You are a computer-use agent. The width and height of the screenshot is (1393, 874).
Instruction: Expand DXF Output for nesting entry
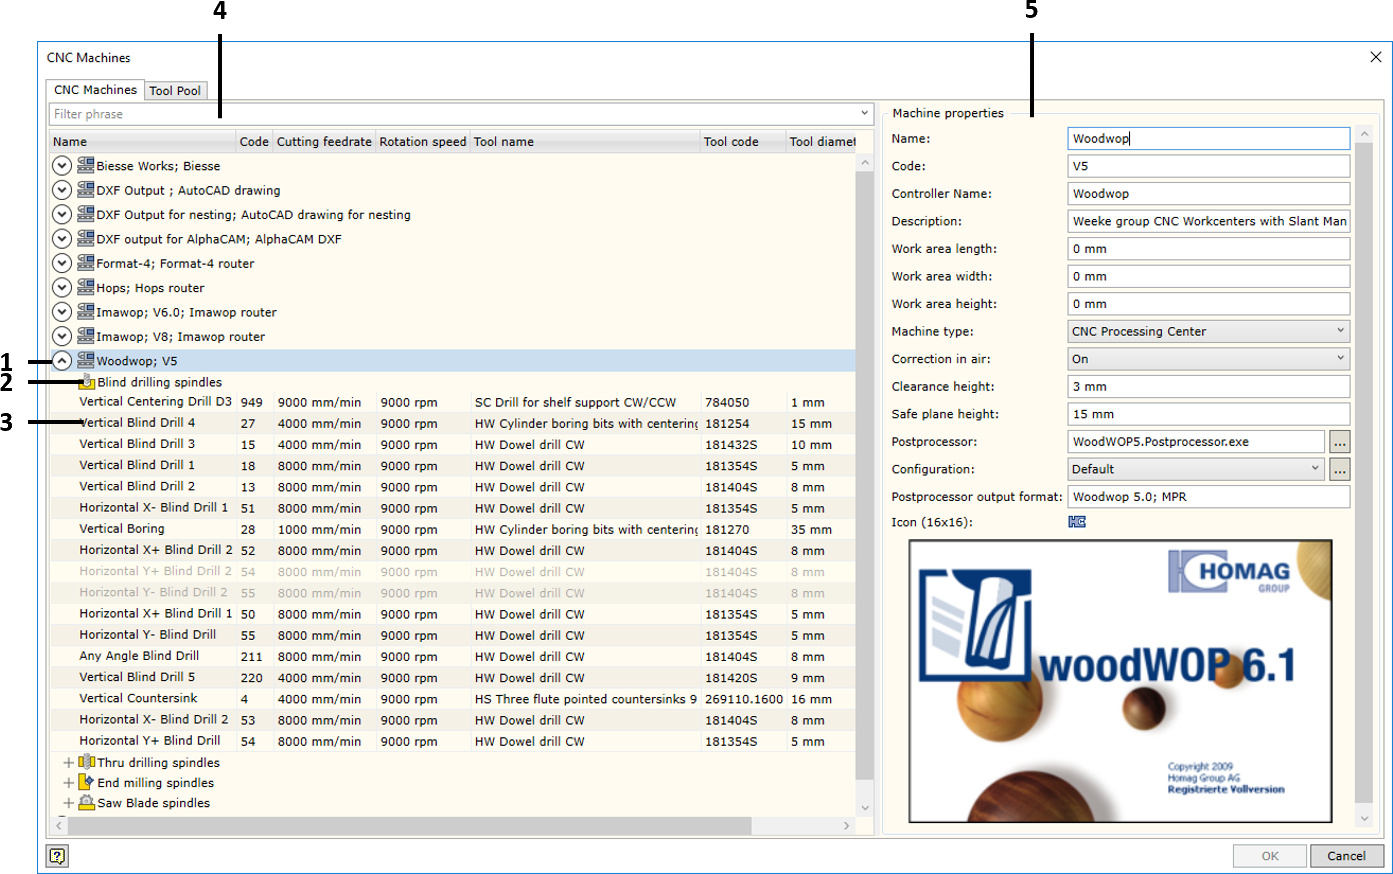62,214
